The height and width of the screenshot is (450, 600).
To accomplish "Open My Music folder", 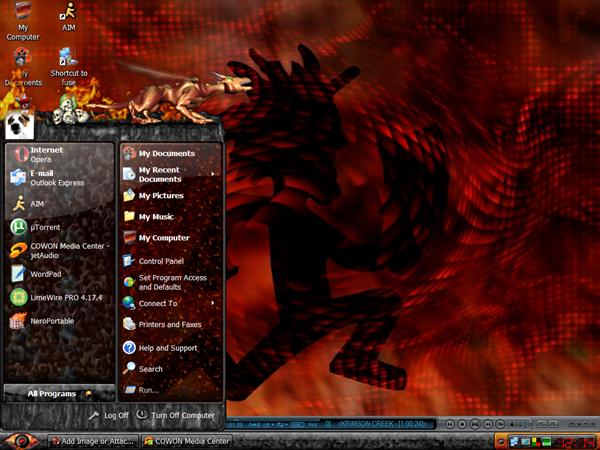I will click(x=171, y=217).
